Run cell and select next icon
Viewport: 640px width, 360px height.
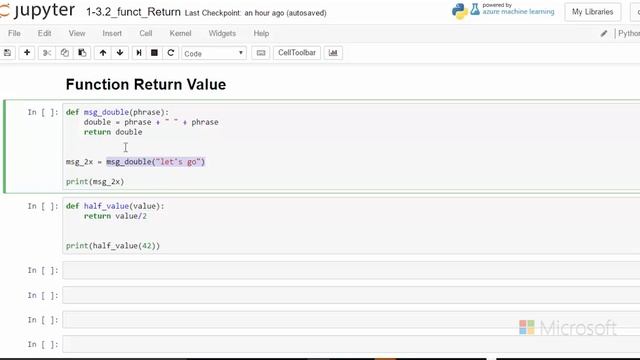click(x=139, y=53)
